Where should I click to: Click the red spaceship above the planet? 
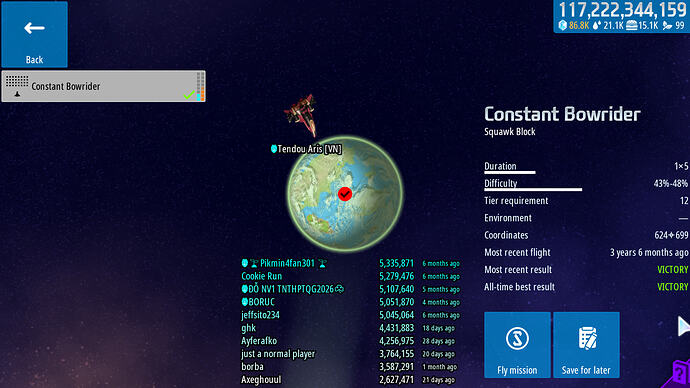[x=302, y=114]
